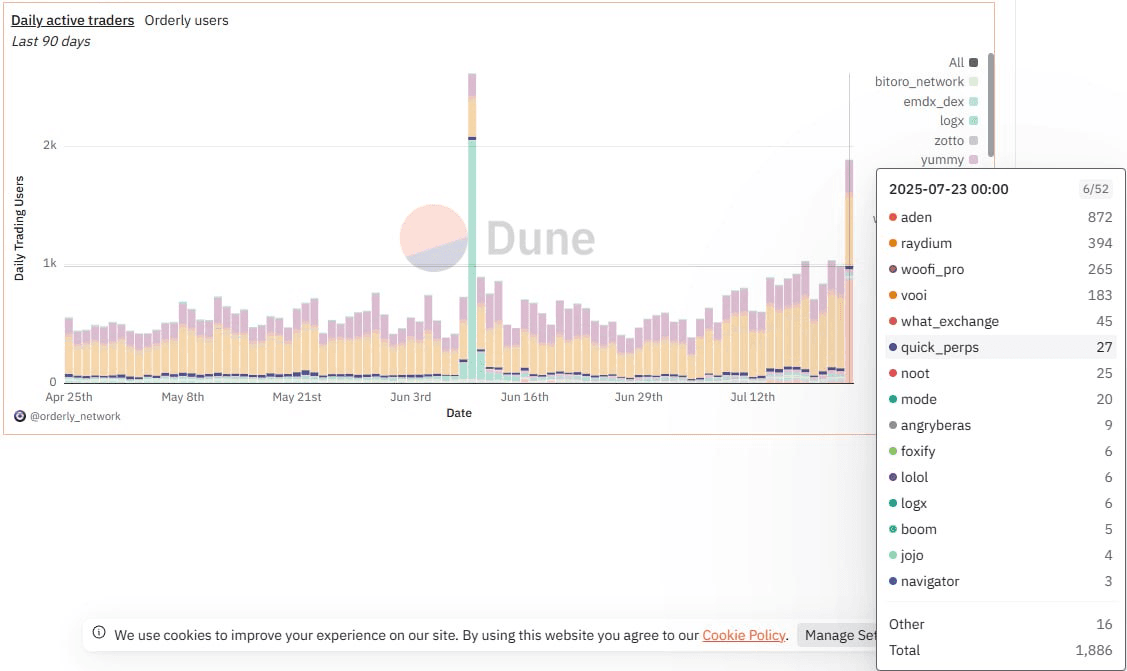The width and height of the screenshot is (1127, 671).
Task: Click the vooi row in the tooltip
Action: coord(1000,295)
